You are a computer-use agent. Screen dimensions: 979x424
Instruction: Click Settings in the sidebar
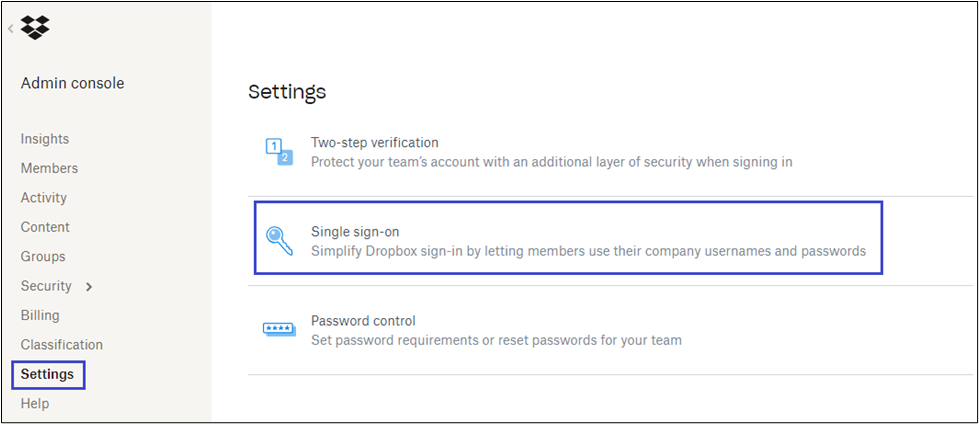(48, 374)
